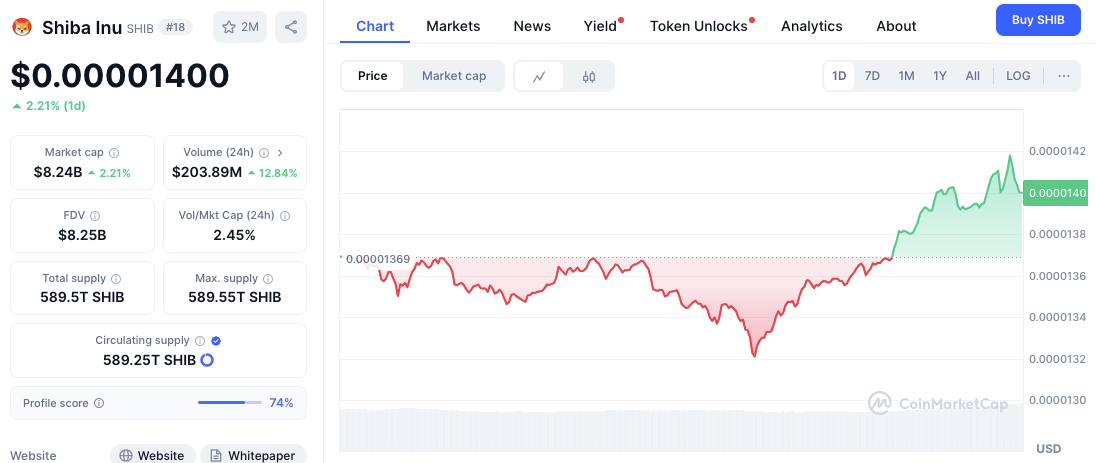Switch to Token Unlocks tab

699,26
